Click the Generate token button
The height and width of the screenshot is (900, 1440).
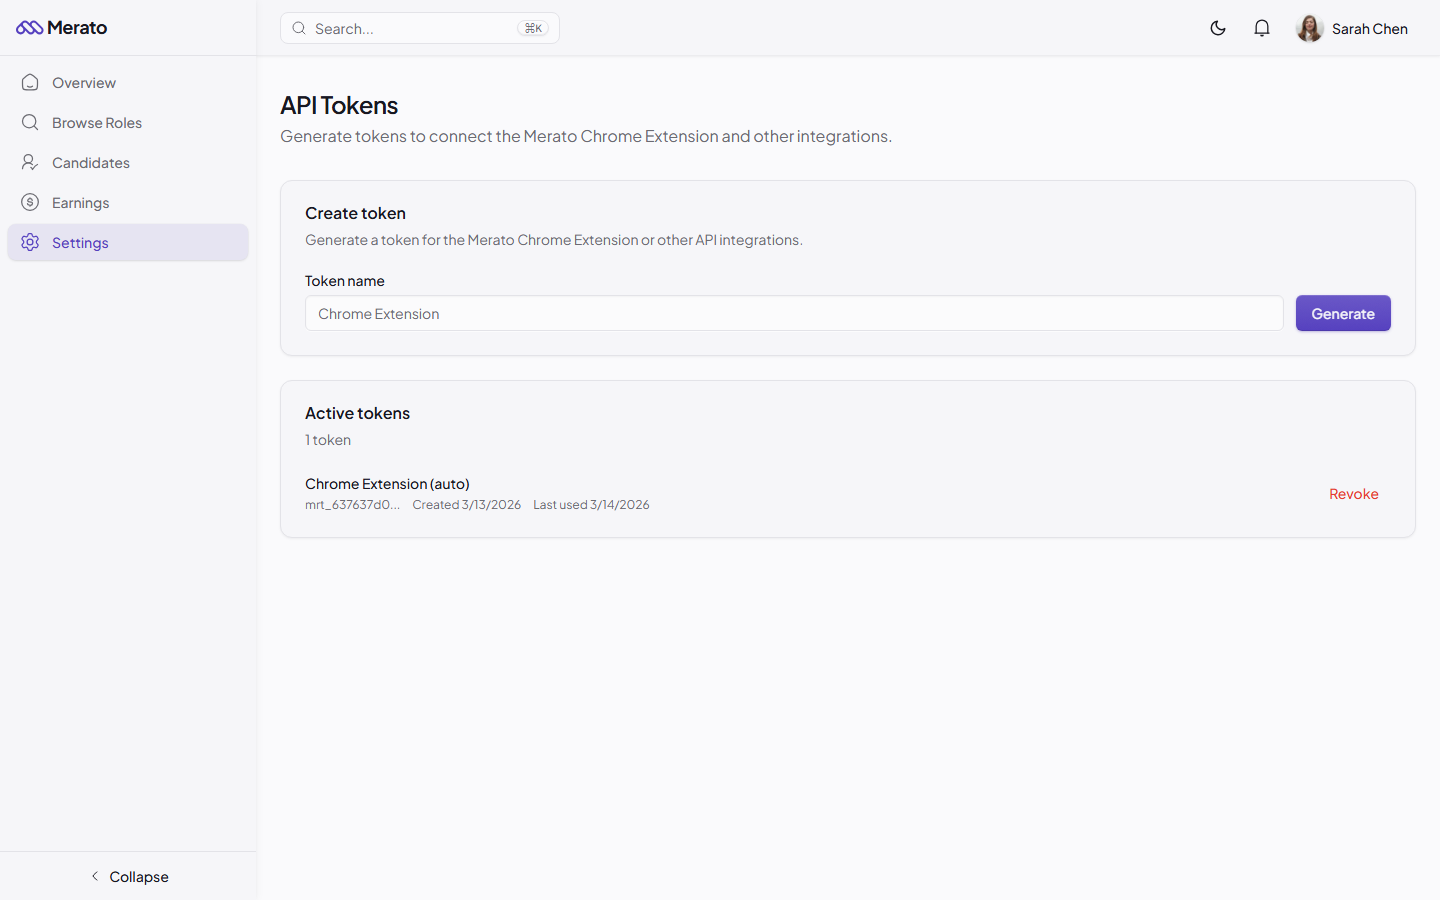coord(1343,313)
